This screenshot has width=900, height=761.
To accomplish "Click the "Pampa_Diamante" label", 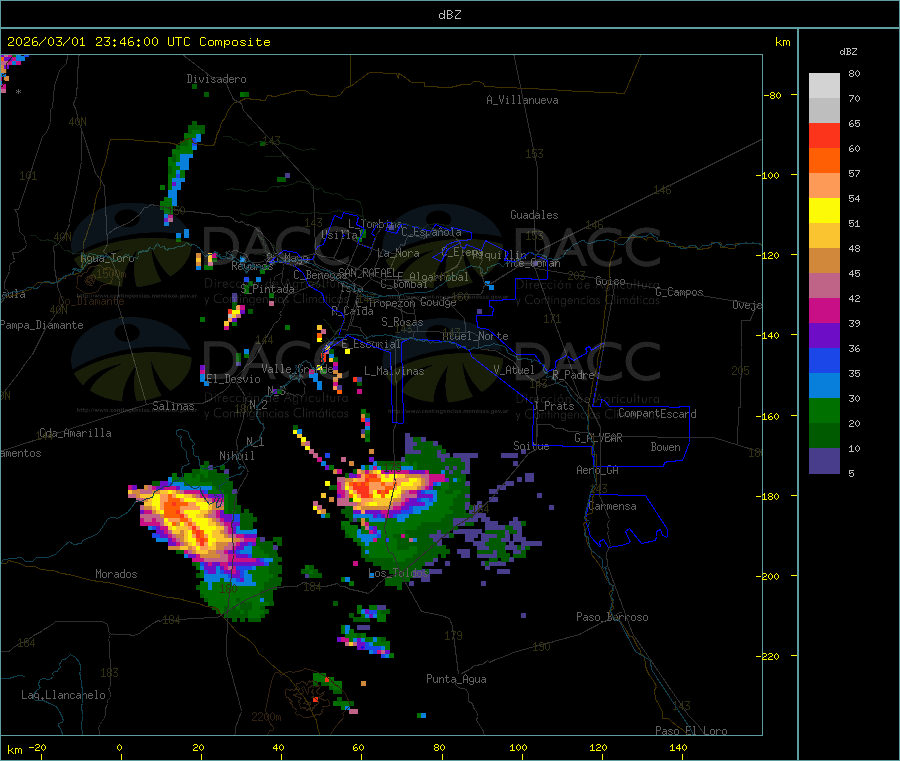I will [x=42, y=325].
